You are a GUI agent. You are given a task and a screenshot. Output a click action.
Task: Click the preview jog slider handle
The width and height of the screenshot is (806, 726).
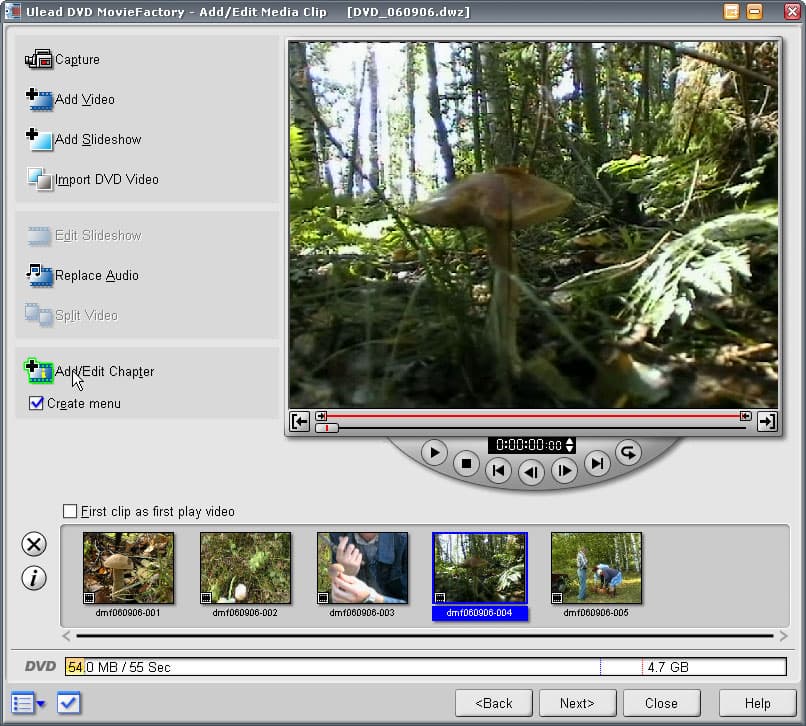[327, 428]
